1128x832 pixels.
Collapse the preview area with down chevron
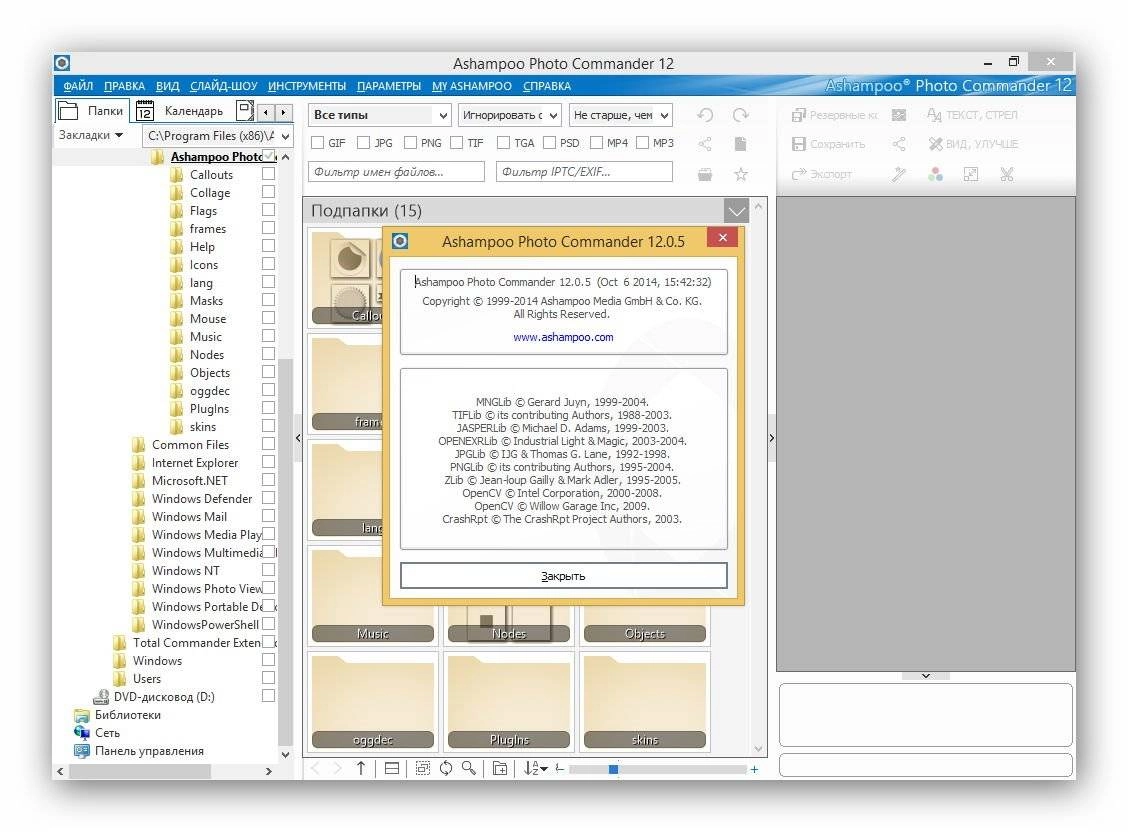pos(926,676)
